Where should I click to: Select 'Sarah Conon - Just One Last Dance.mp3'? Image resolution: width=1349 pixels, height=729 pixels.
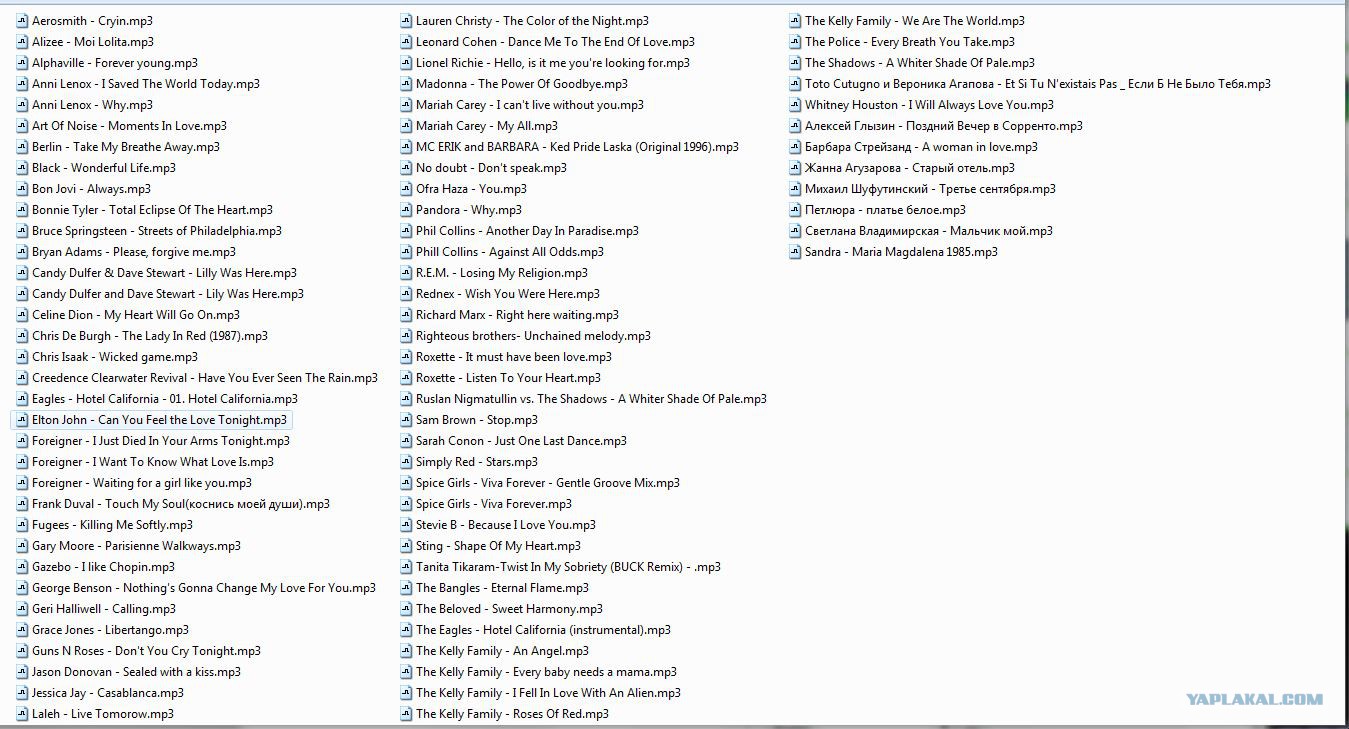pyautogui.click(x=521, y=441)
